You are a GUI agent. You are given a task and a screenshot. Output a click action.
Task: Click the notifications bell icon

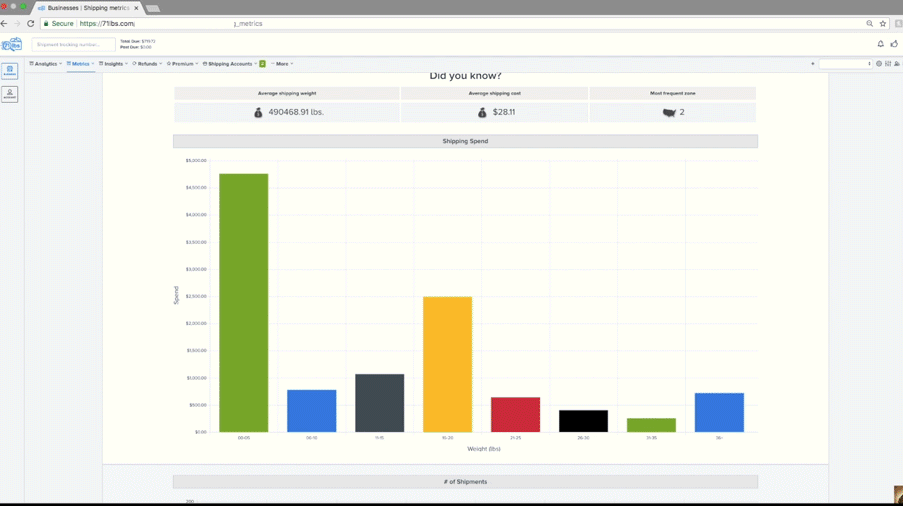coord(880,44)
